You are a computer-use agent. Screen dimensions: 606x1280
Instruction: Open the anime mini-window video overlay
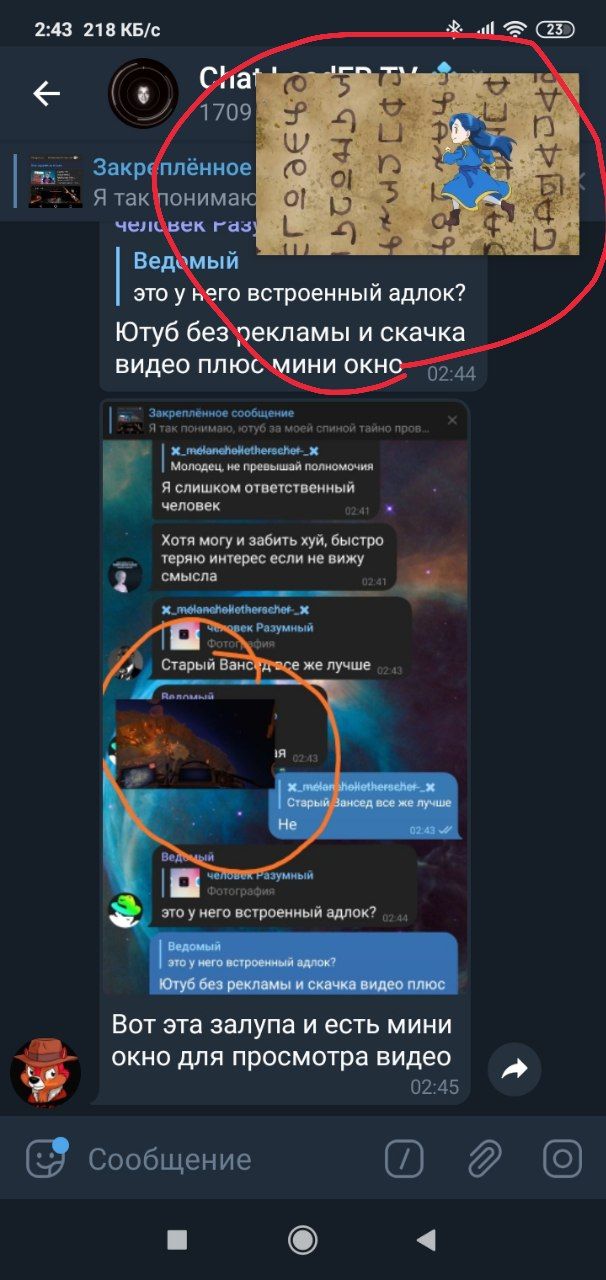coord(417,163)
